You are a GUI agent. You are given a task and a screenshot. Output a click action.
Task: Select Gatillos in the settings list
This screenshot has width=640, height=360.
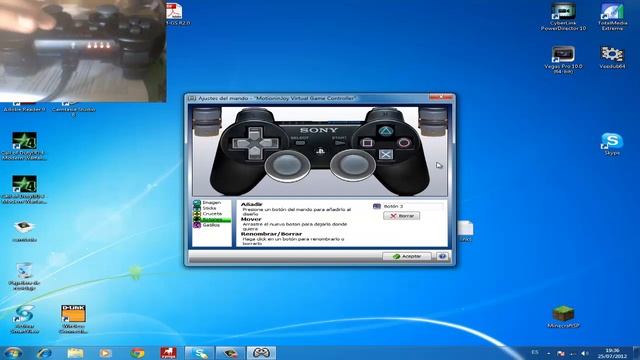click(x=211, y=225)
